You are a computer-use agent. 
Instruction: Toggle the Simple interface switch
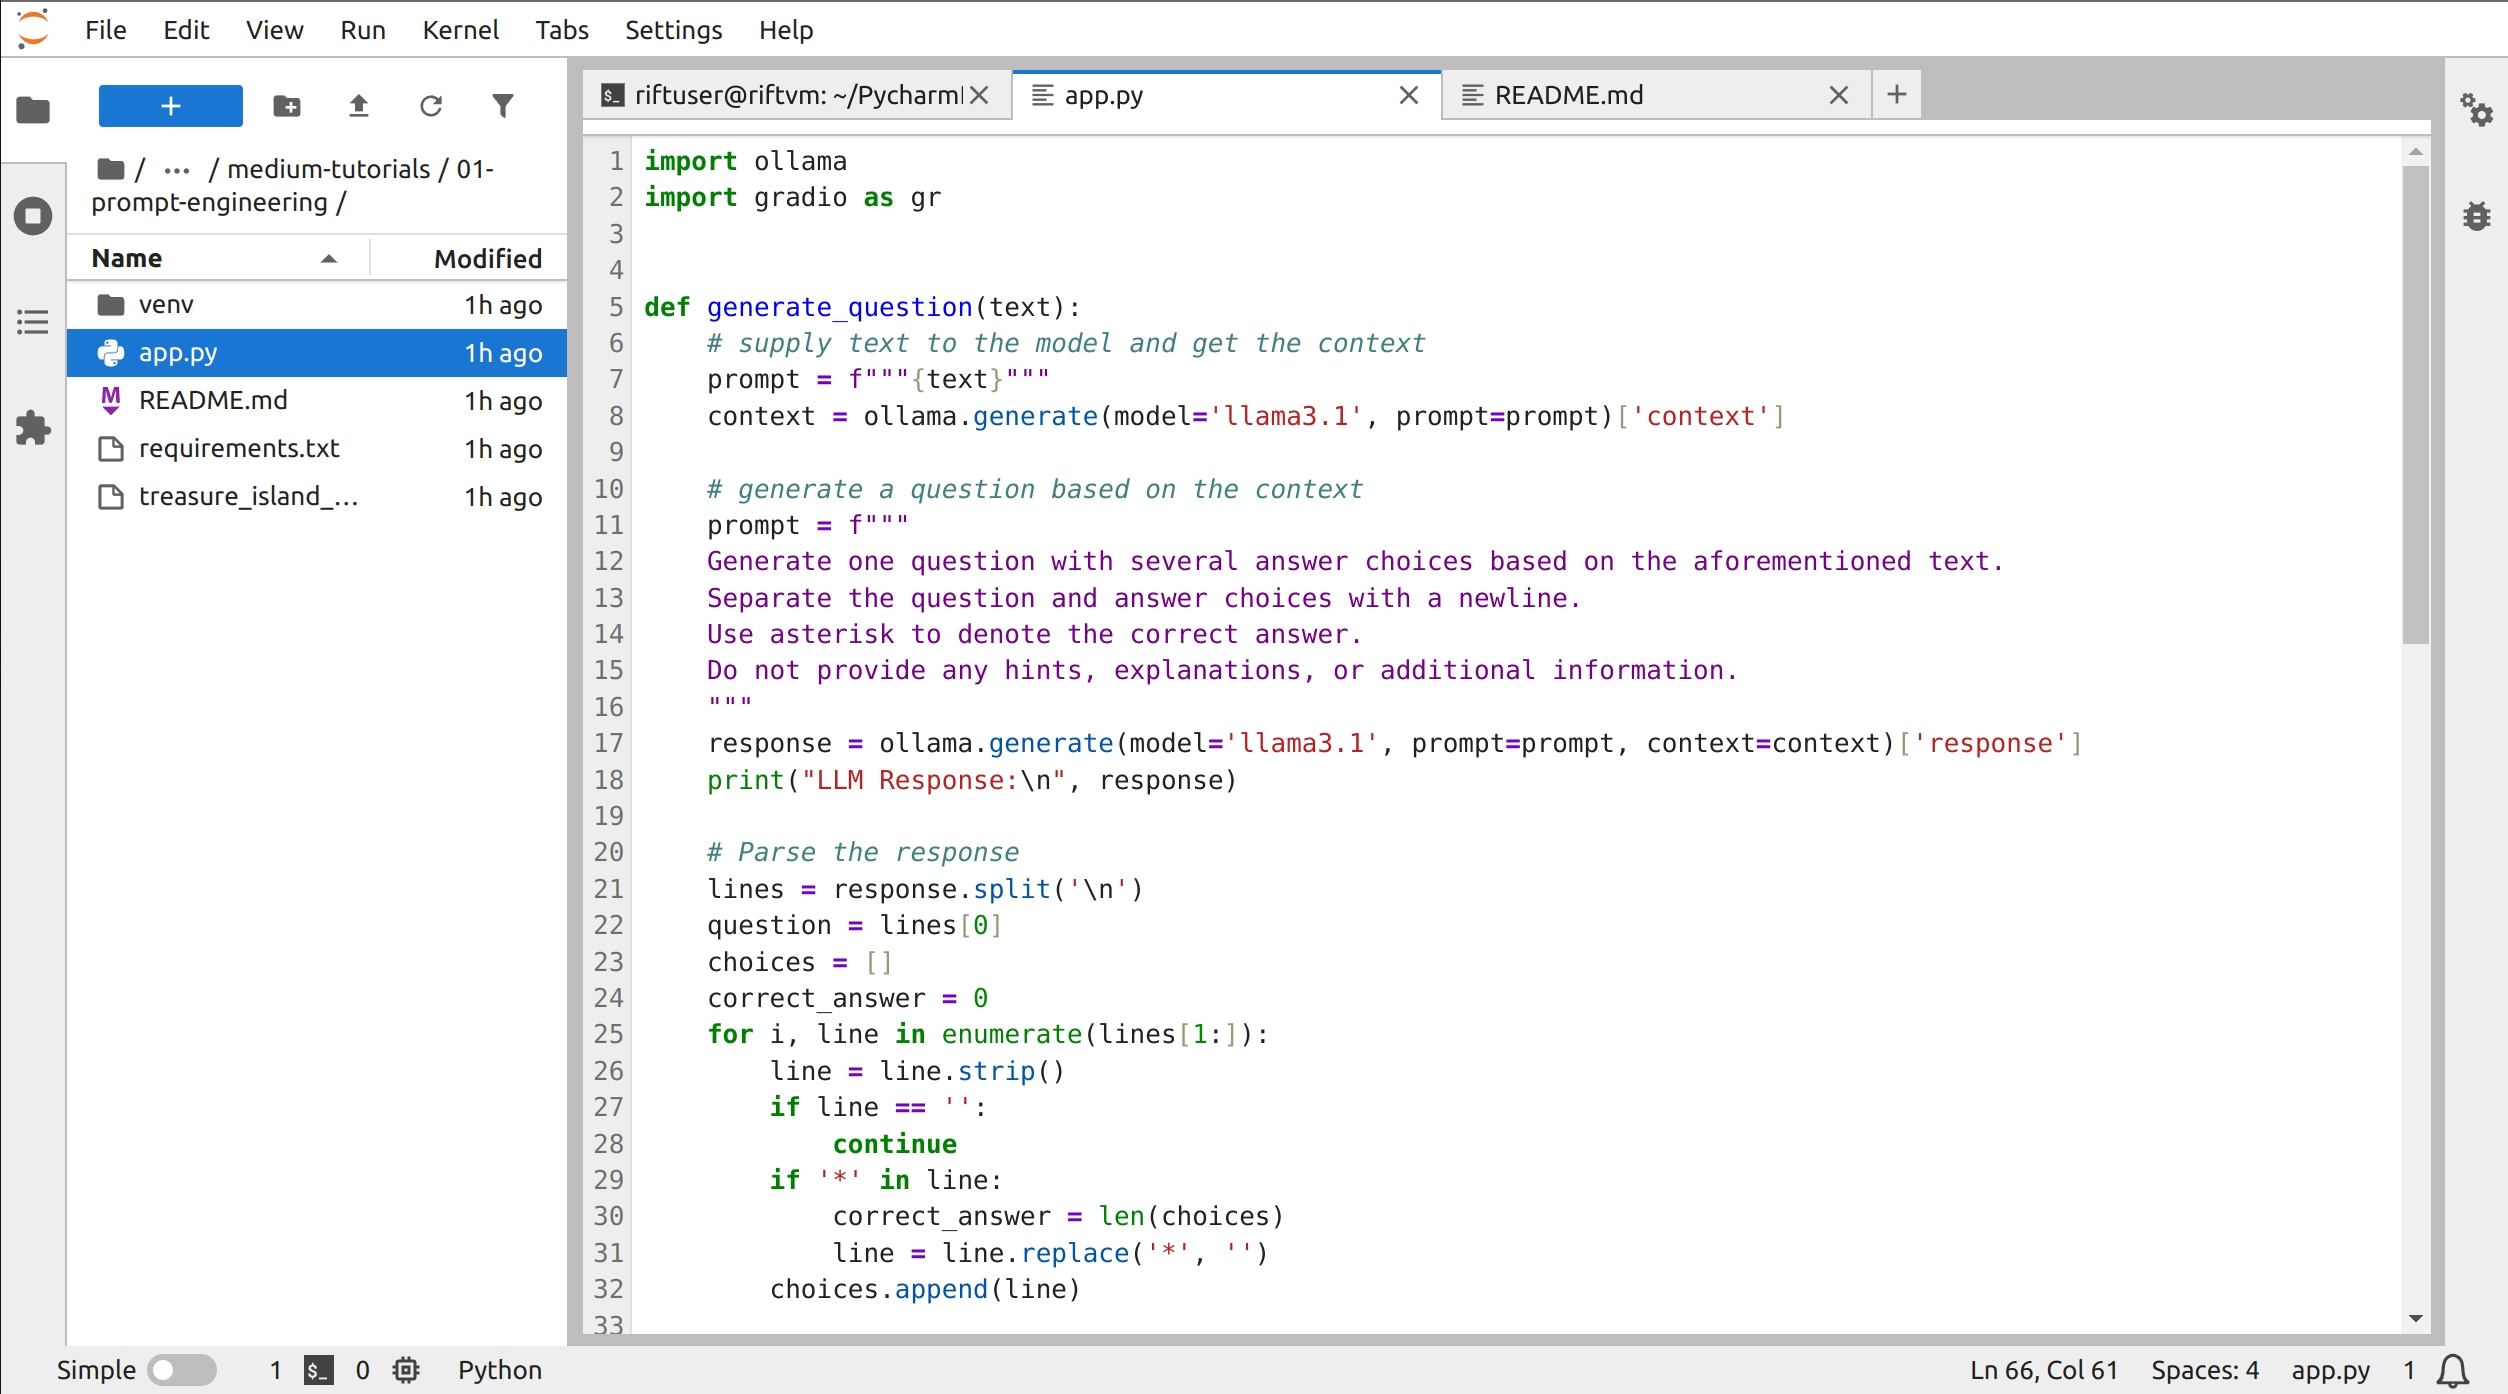[x=181, y=1370]
